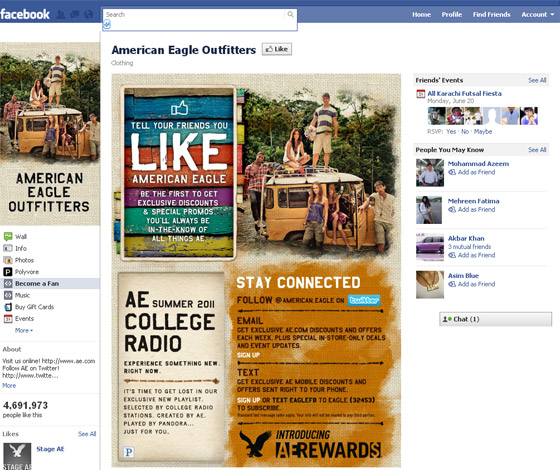Open the Stage AE page link

(50, 449)
